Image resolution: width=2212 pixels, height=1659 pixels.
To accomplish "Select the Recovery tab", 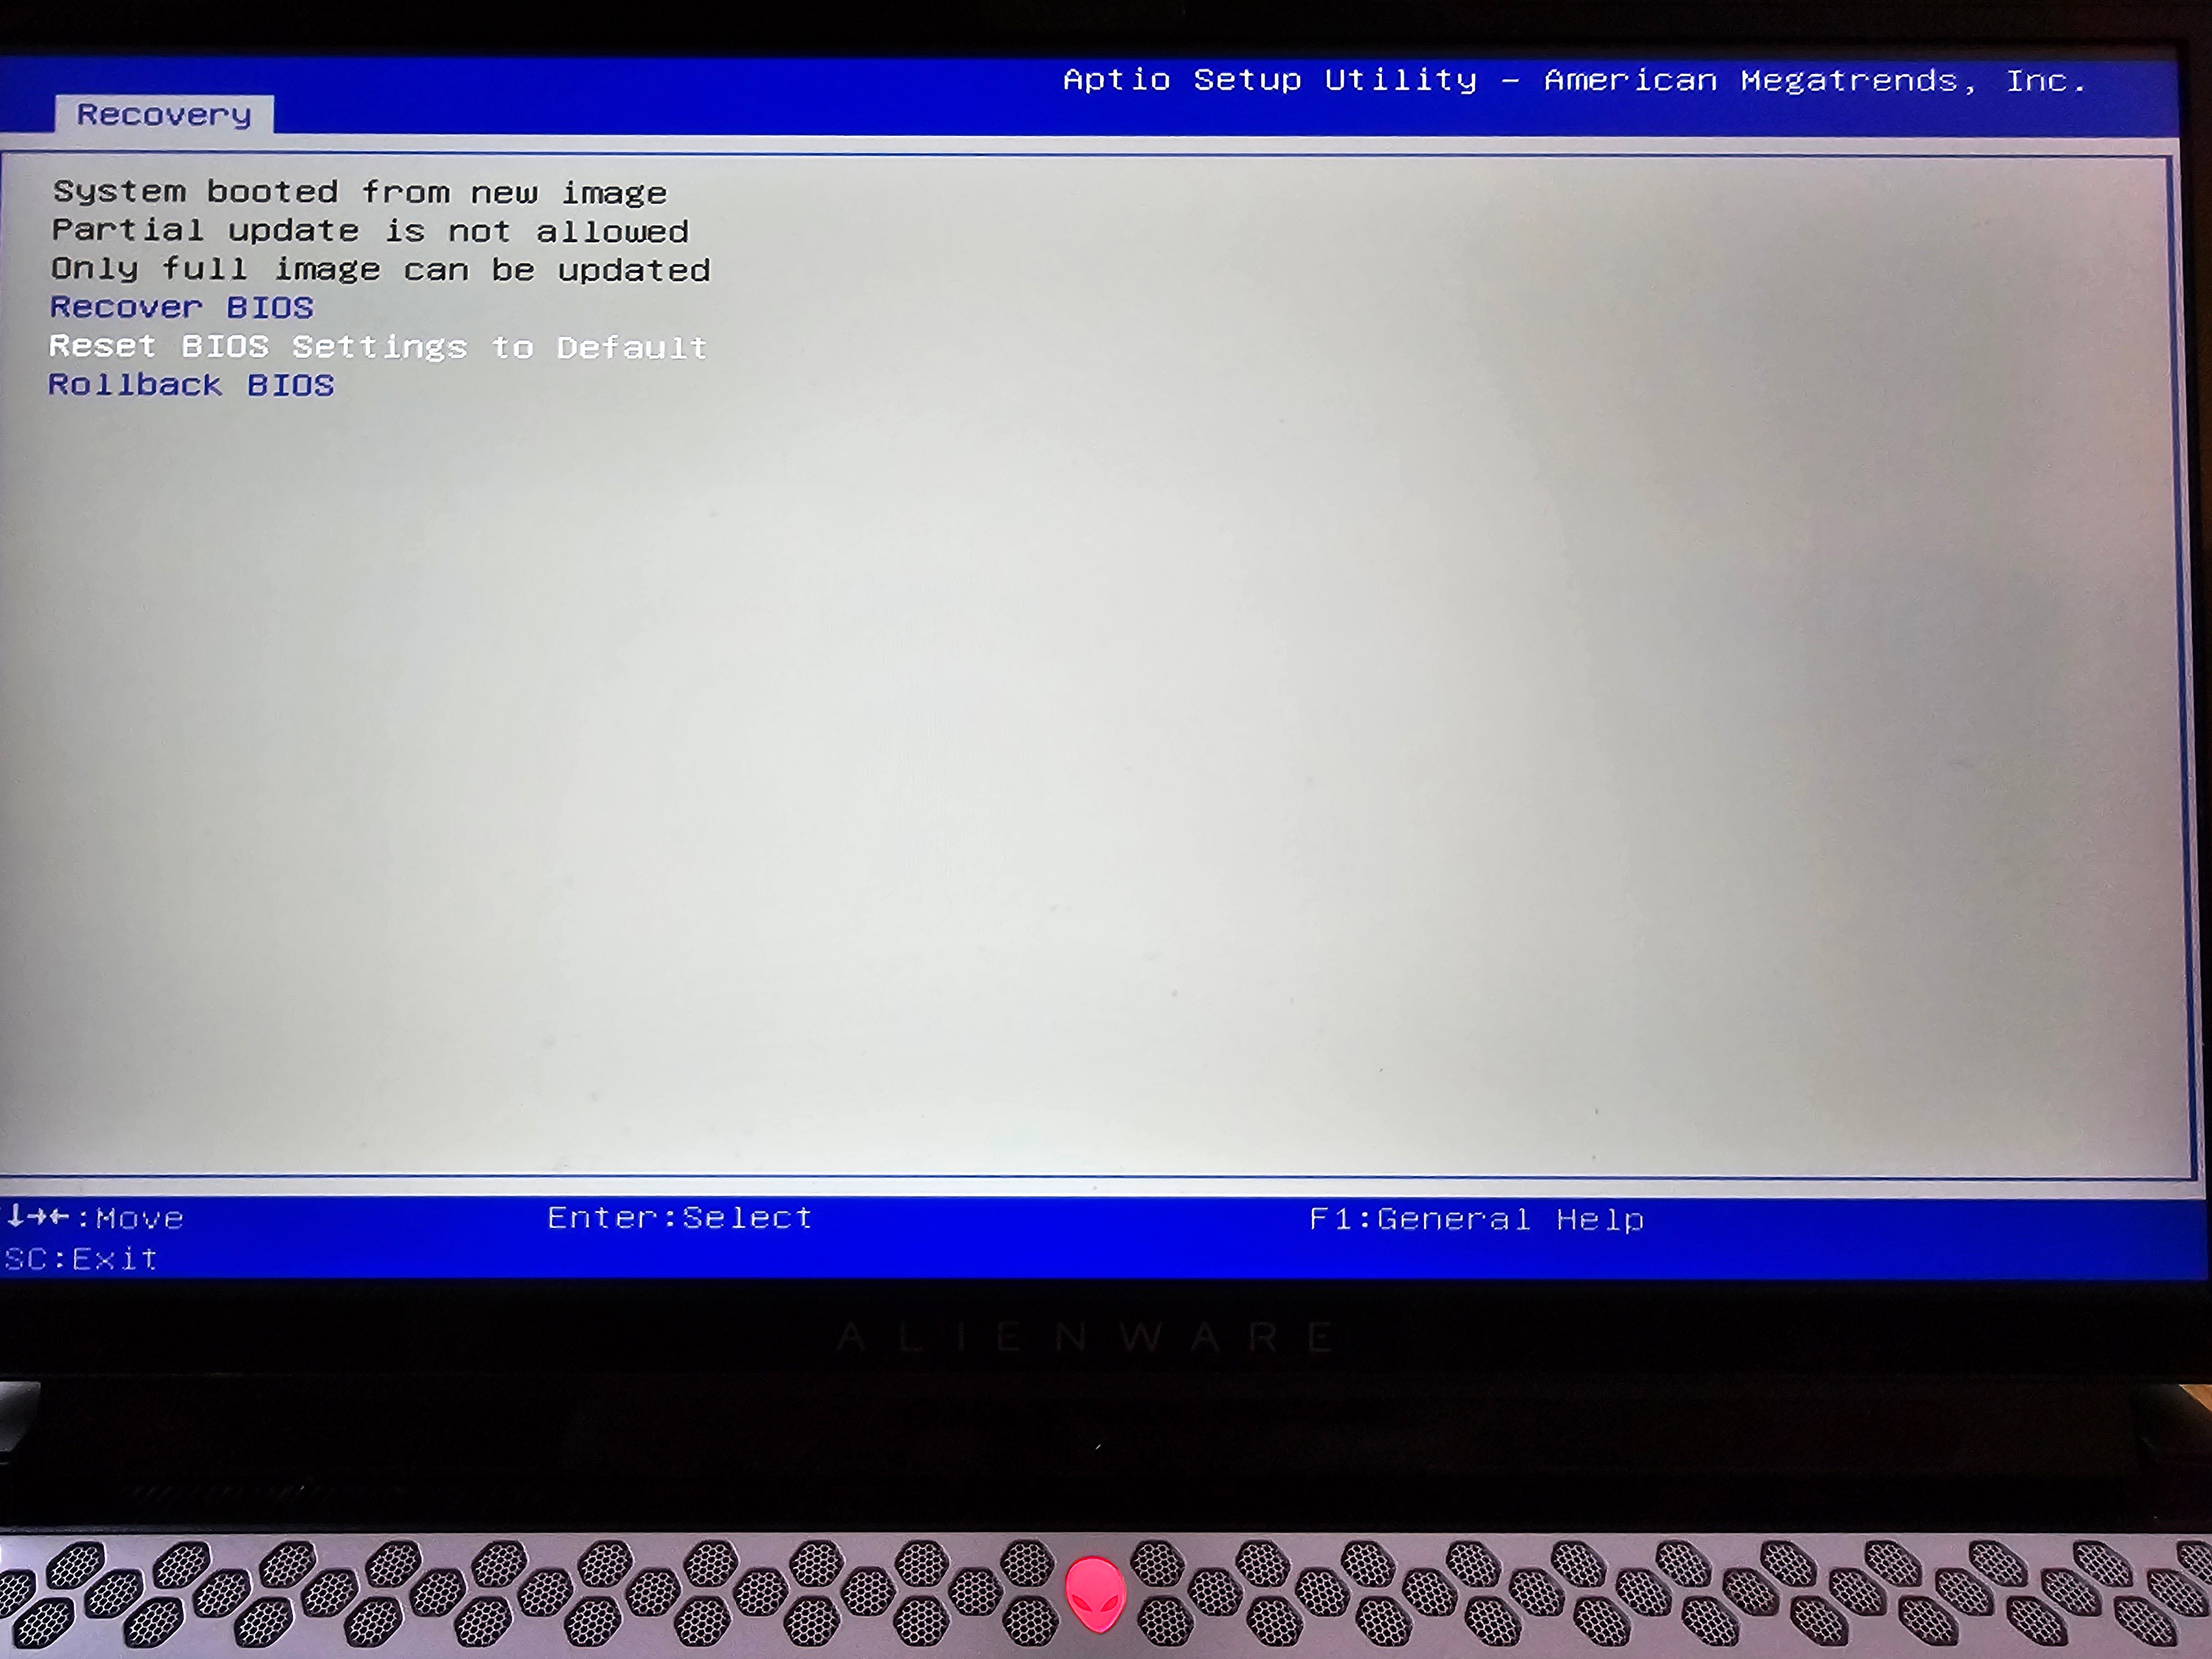I will pos(163,115).
